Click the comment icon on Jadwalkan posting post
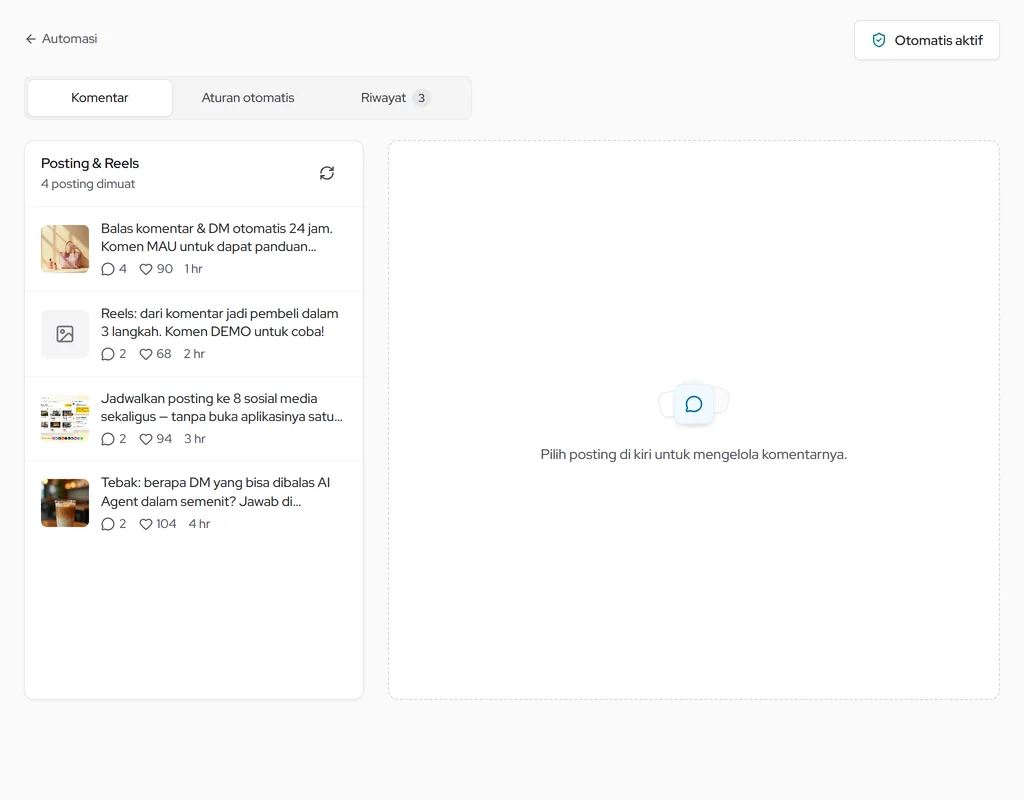Viewport: 1024px width, 800px height. click(108, 439)
